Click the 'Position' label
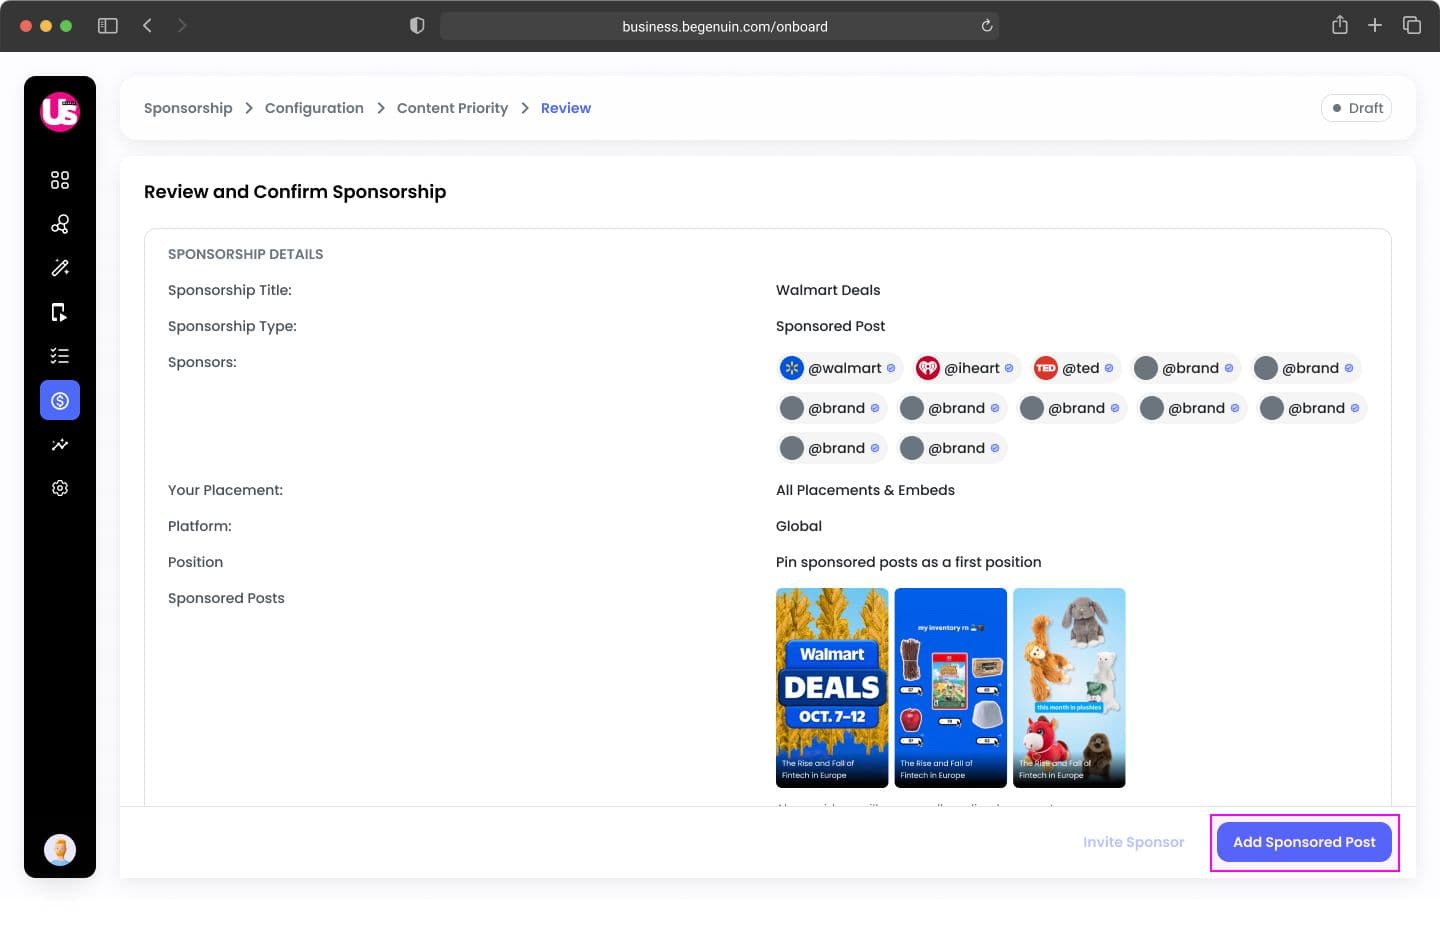The image size is (1440, 925). (195, 562)
